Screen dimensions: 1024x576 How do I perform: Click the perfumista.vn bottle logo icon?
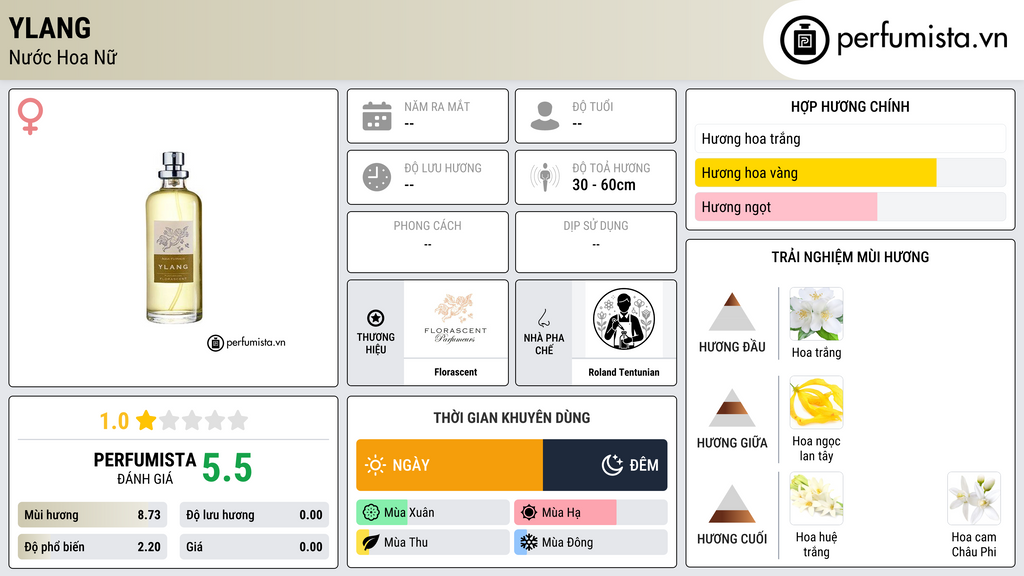804,40
